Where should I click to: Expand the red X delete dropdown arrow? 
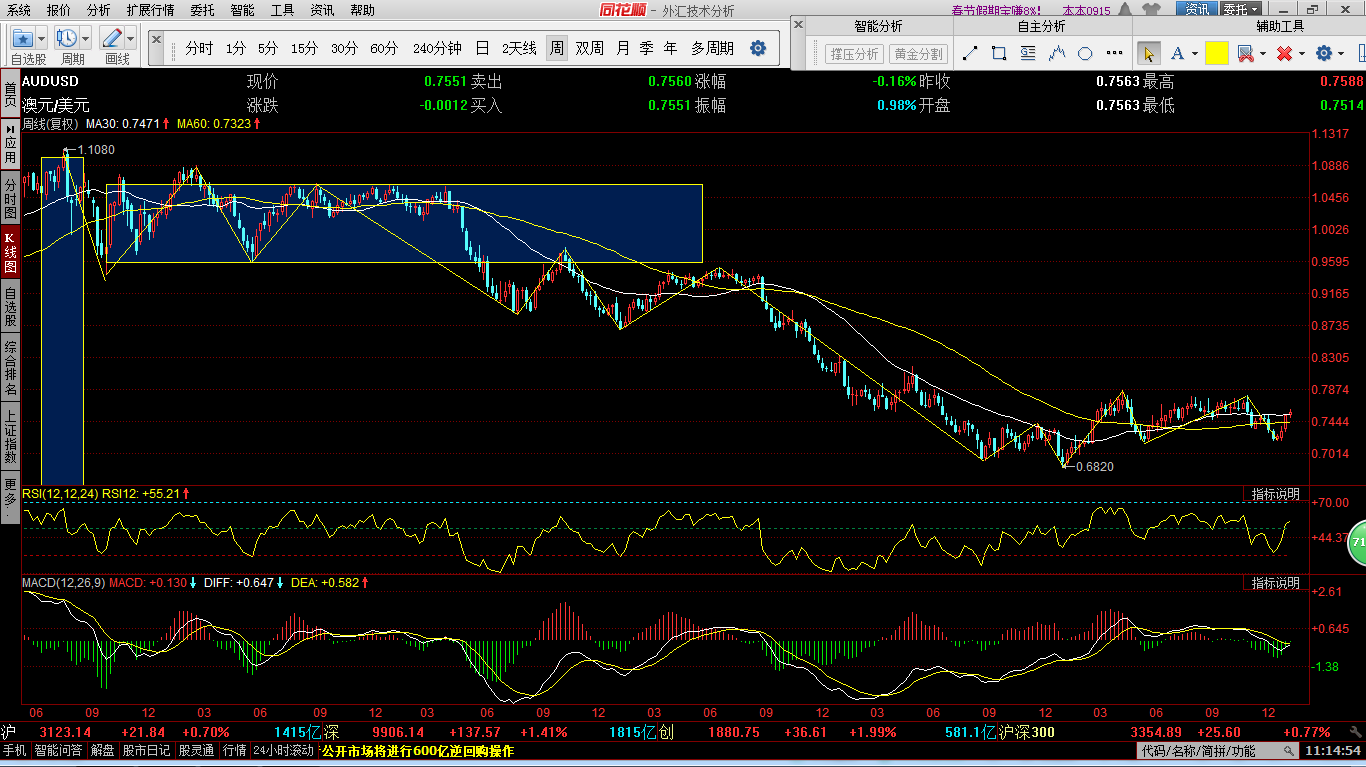1302,53
